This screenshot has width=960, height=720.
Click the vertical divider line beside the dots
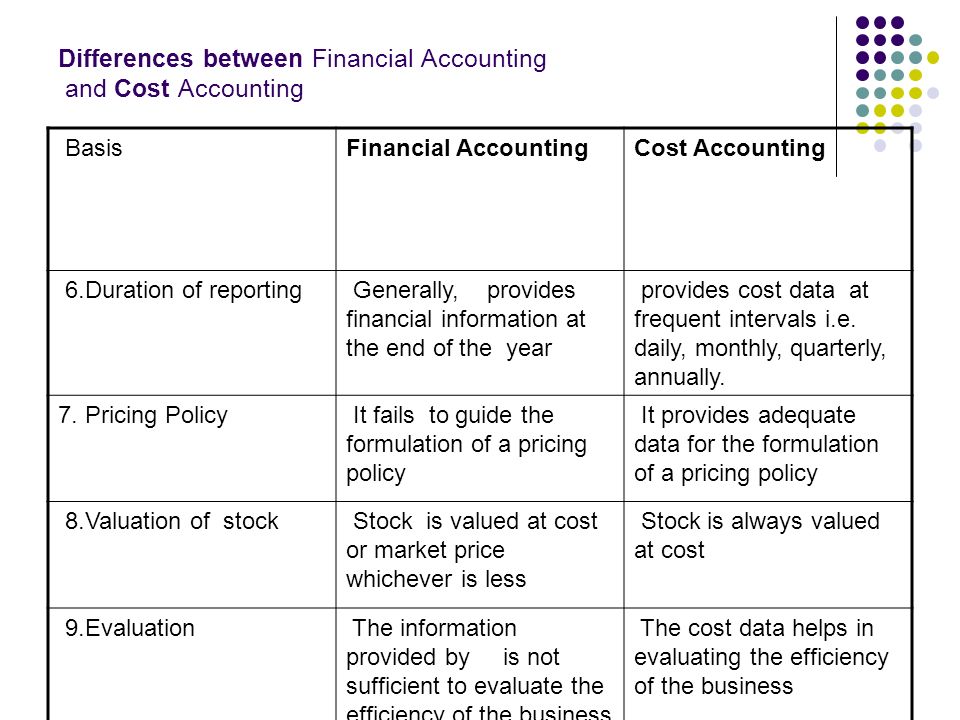836,97
